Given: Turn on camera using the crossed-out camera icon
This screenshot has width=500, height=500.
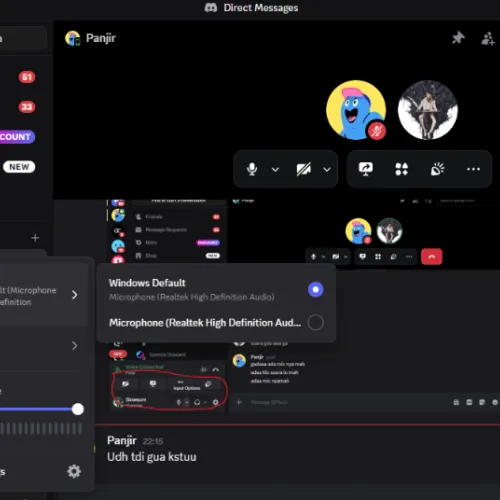Looking at the screenshot, I should 304,169.
